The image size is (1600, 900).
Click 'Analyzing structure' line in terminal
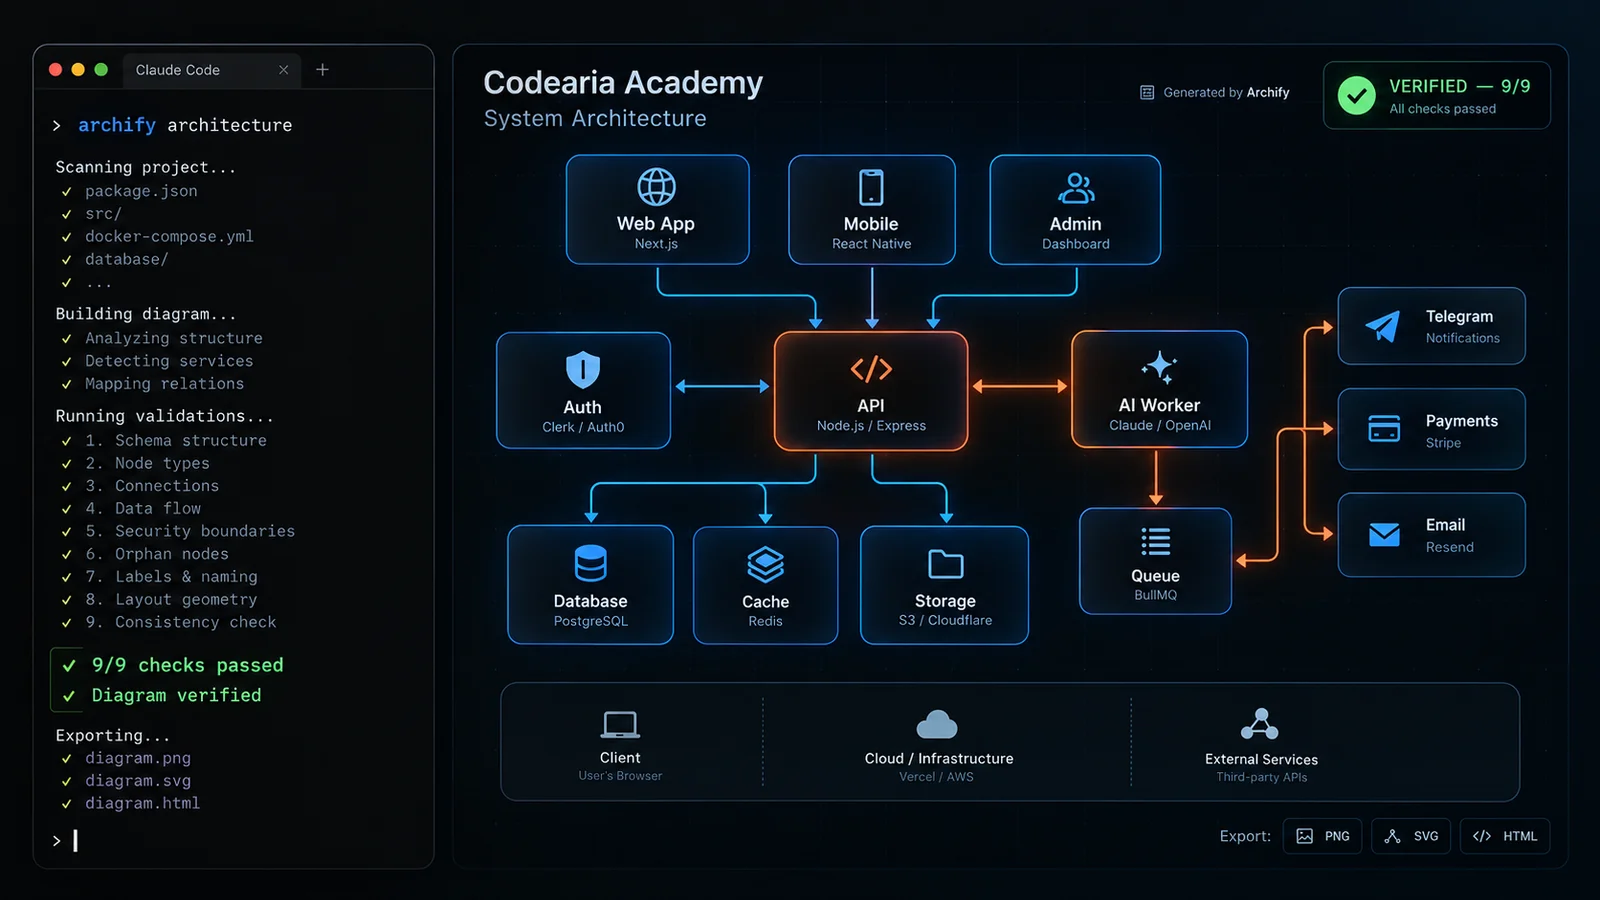click(174, 339)
